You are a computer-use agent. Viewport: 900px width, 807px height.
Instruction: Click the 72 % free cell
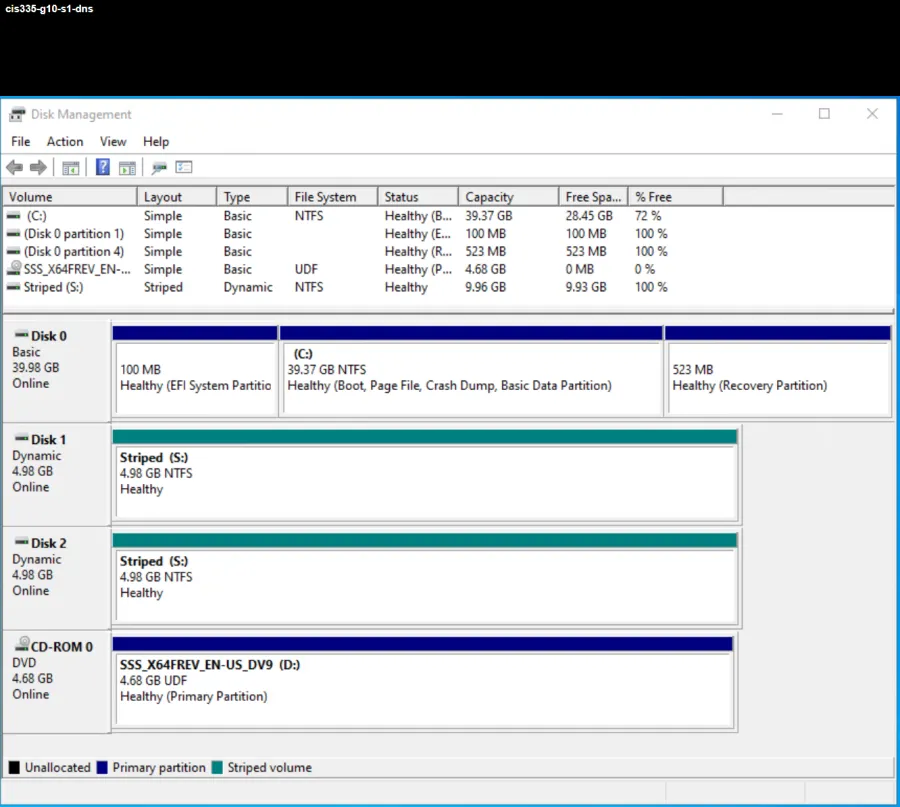tap(648, 216)
